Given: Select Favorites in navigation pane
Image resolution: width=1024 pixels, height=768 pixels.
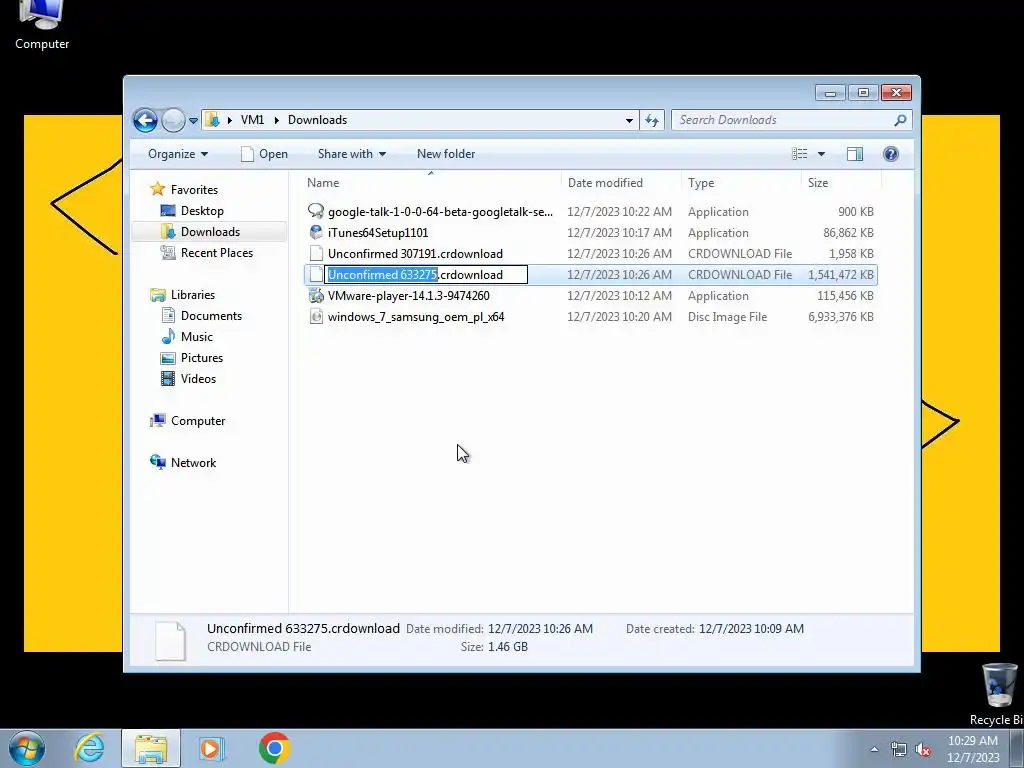Looking at the screenshot, I should 194,190.
